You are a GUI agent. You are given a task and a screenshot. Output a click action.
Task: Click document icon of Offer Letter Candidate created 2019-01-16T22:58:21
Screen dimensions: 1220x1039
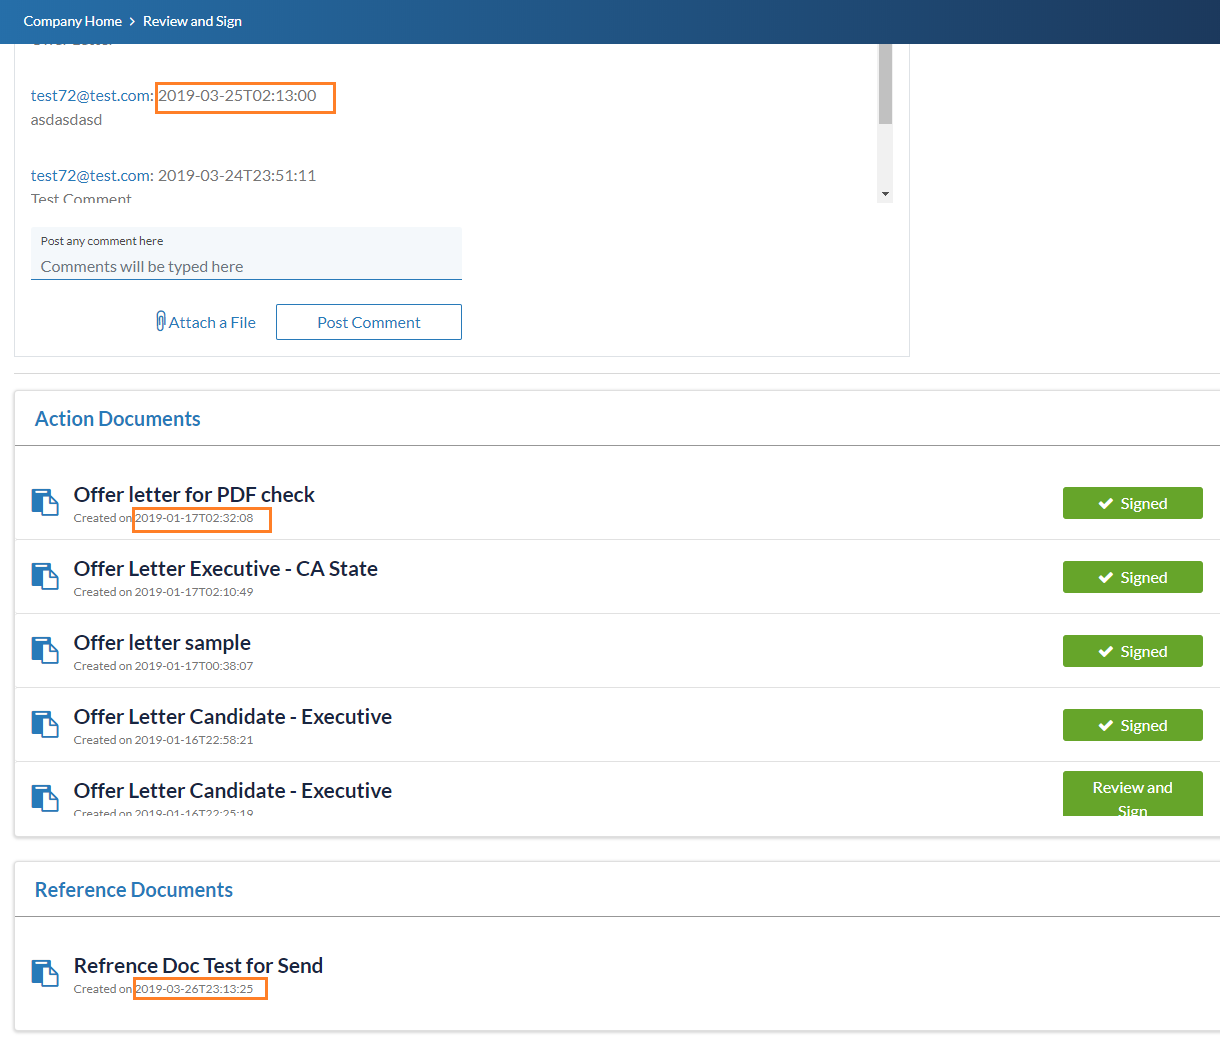[x=45, y=724]
